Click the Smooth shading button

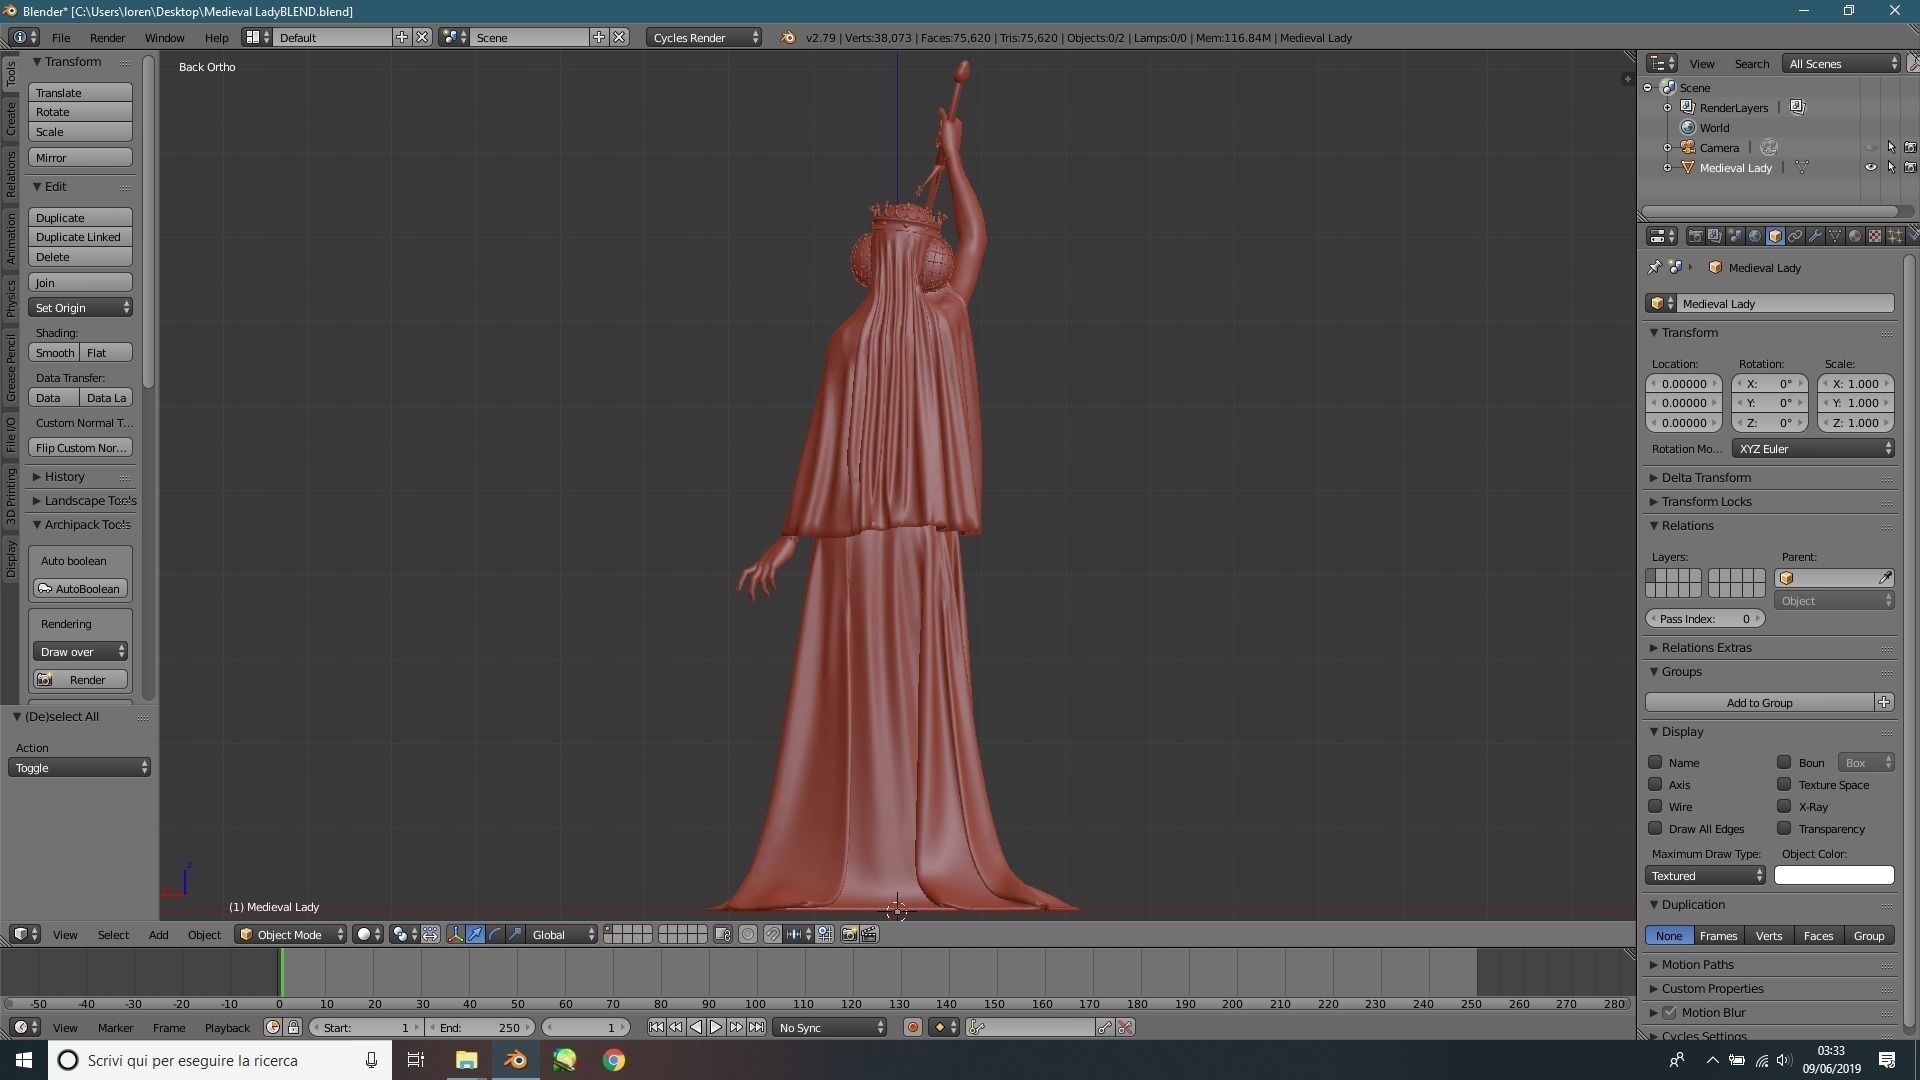(x=54, y=352)
